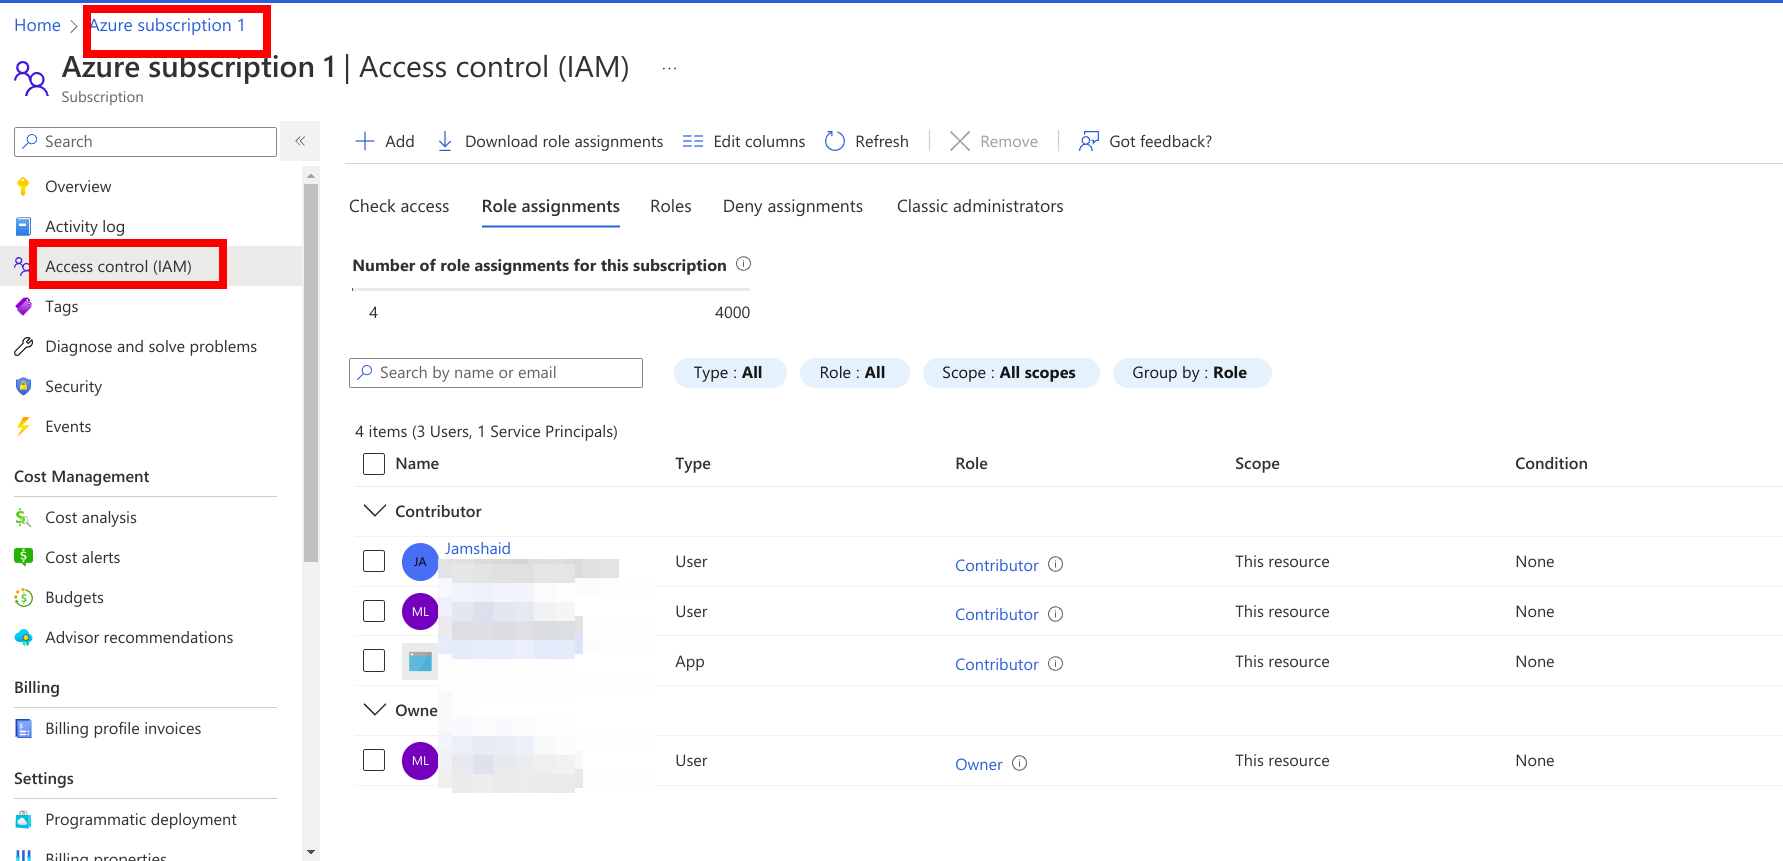Click the Activity log icon
Image resolution: width=1783 pixels, height=861 pixels.
[23, 226]
